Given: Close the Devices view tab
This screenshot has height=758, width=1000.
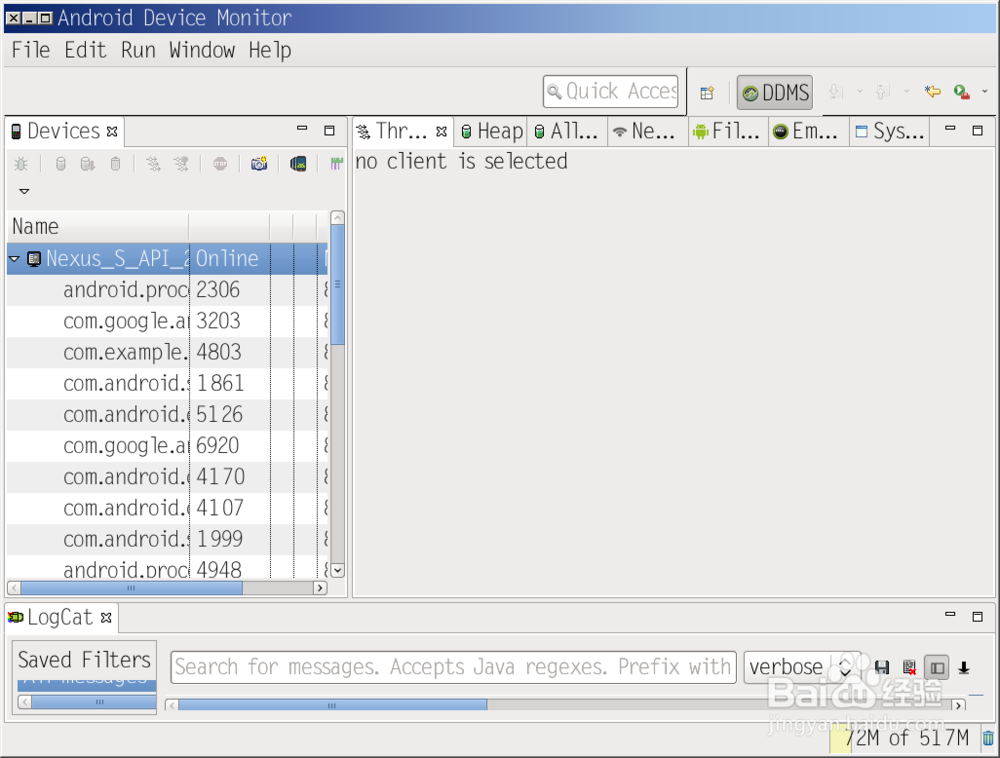Looking at the screenshot, I should [x=112, y=131].
